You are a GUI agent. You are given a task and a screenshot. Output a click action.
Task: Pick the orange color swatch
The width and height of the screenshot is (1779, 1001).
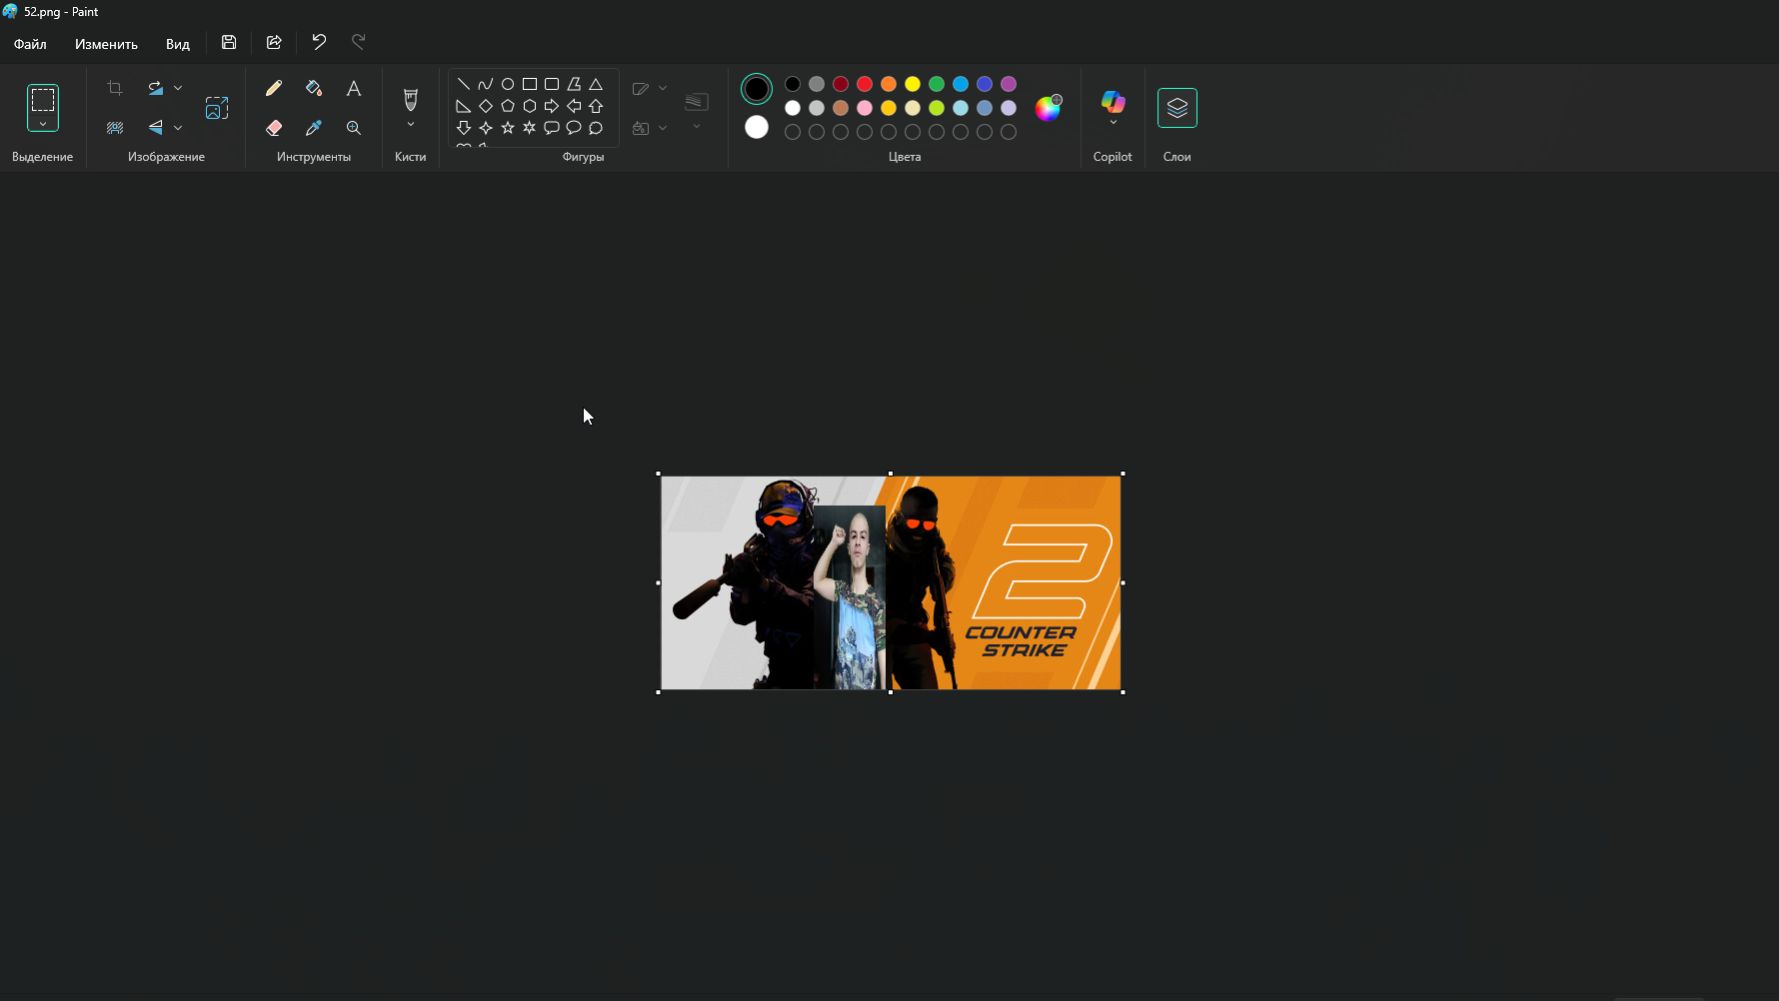888,84
